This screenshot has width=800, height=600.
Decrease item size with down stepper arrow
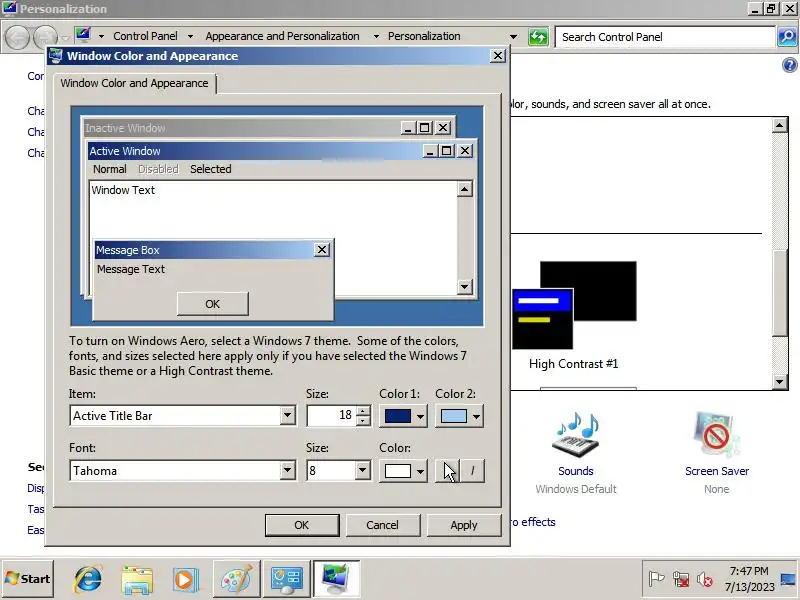(x=363, y=420)
